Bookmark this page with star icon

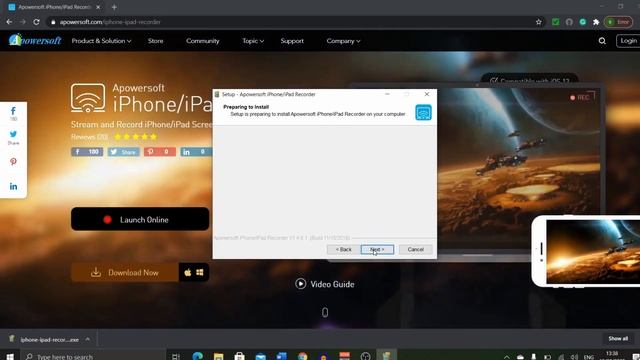click(x=538, y=22)
